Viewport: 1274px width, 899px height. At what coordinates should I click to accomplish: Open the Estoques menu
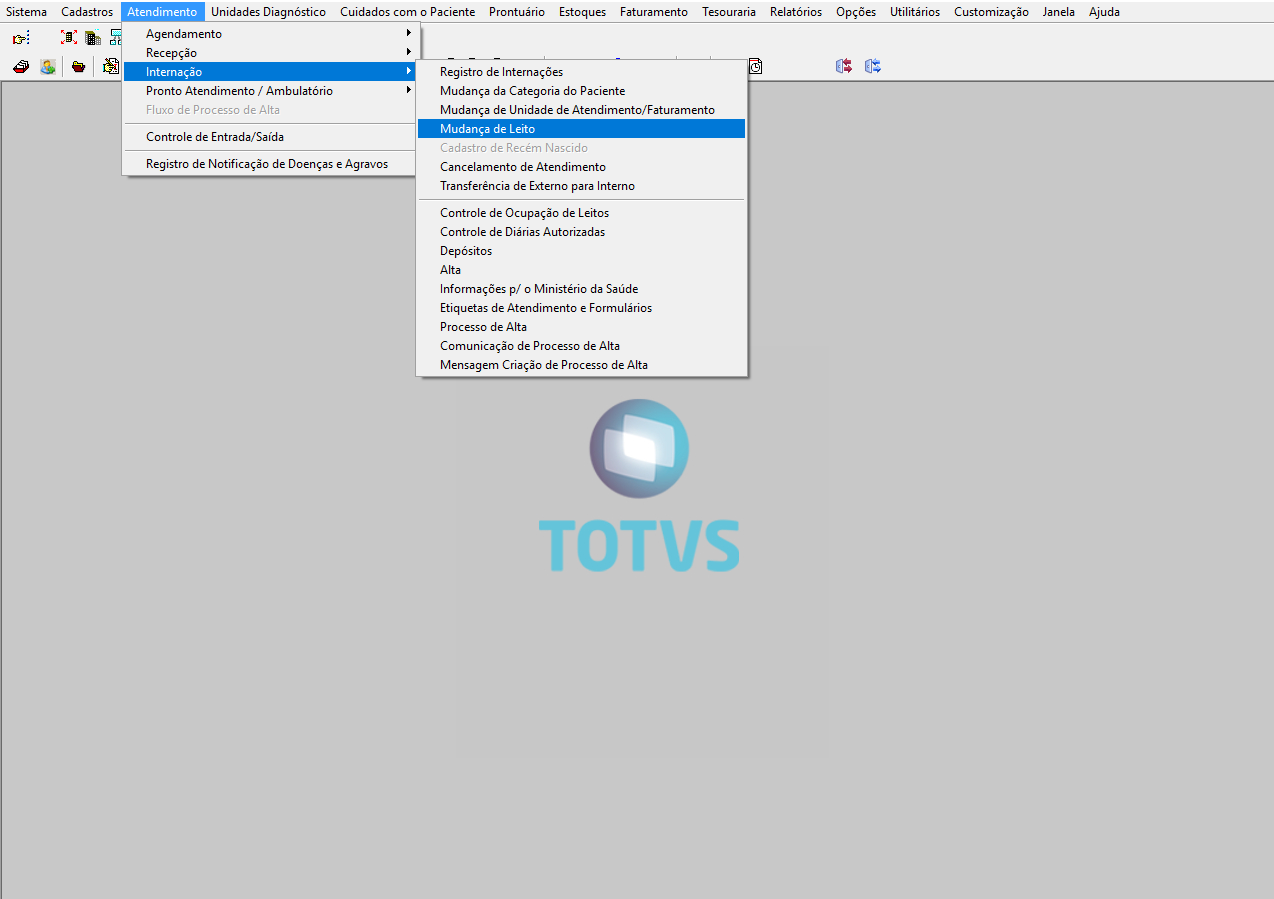coord(582,12)
